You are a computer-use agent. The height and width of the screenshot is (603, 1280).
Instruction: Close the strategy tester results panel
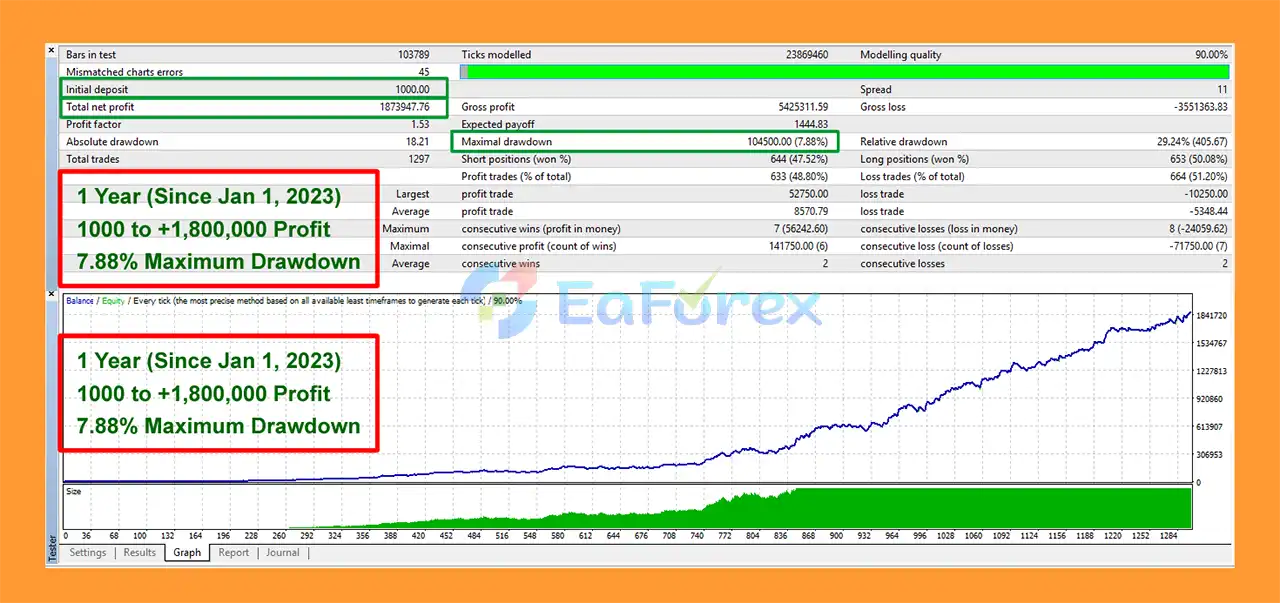(51, 50)
